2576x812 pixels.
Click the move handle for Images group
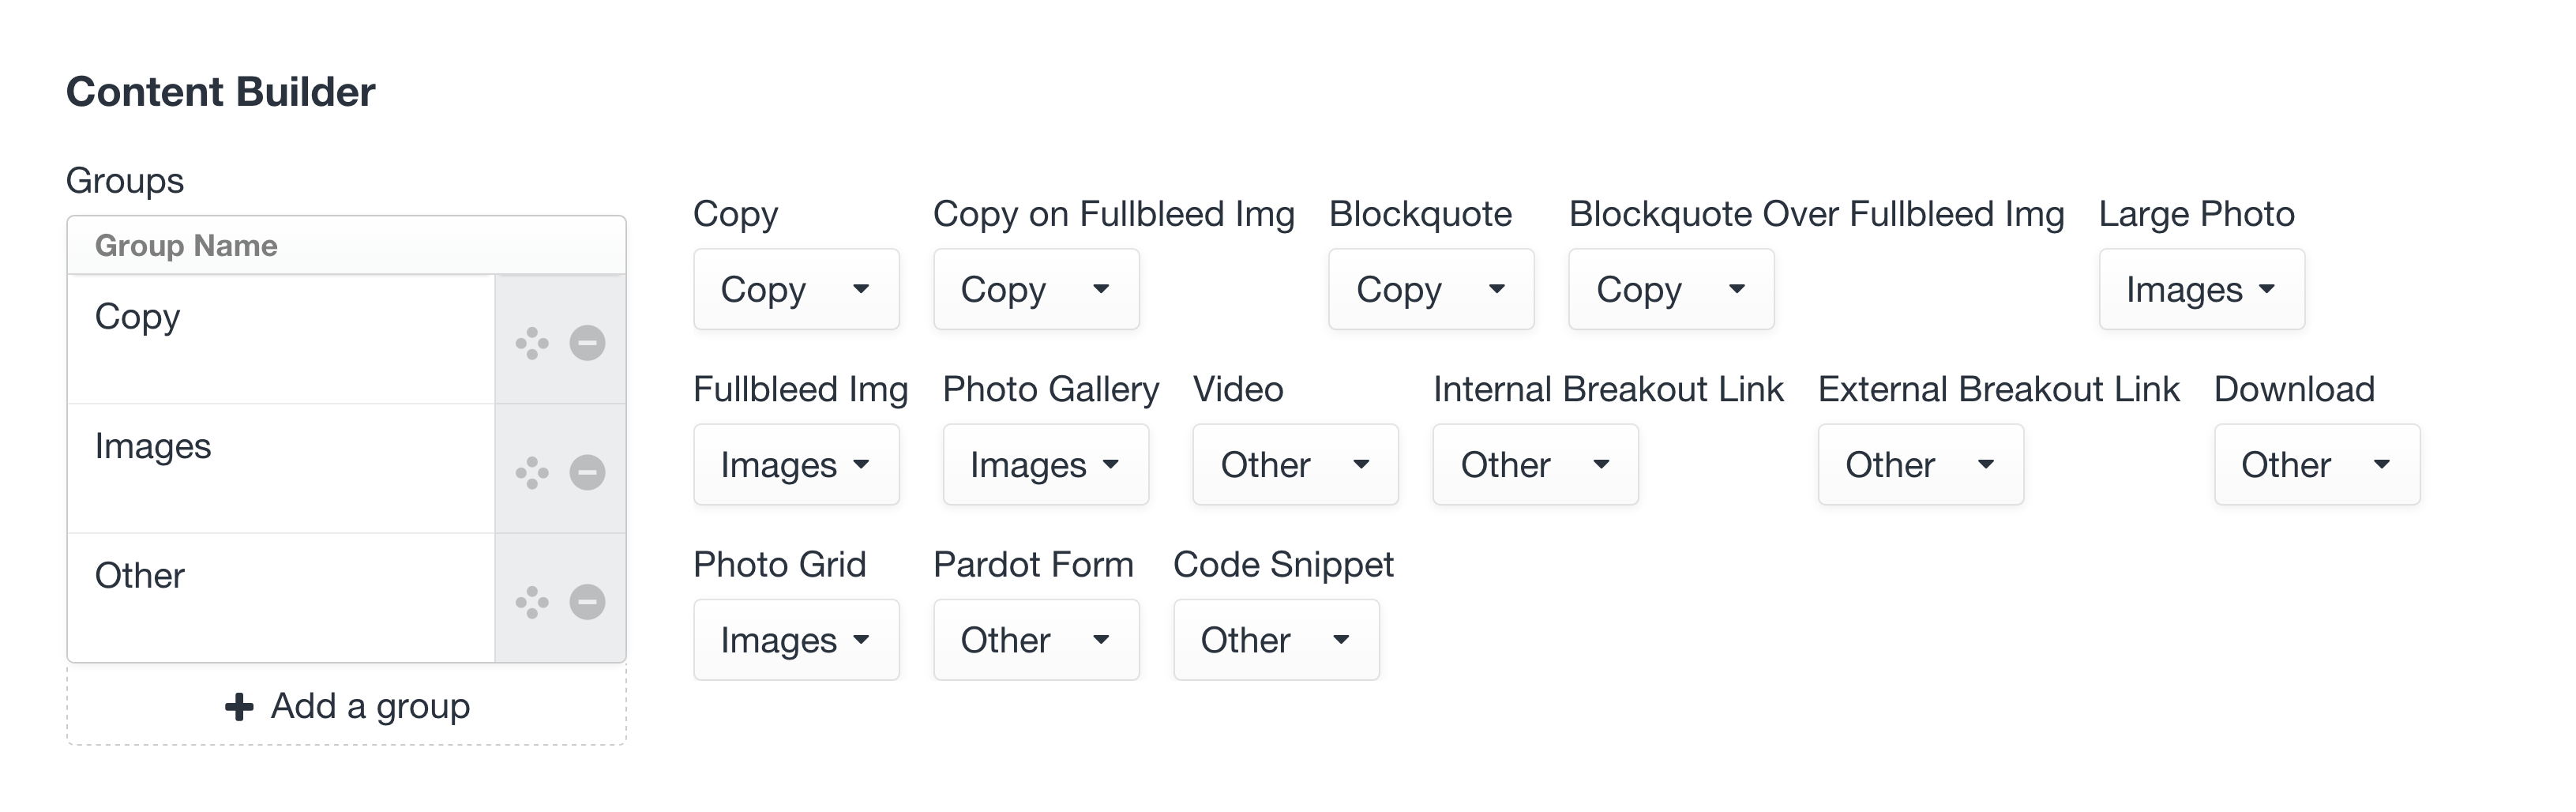(532, 472)
